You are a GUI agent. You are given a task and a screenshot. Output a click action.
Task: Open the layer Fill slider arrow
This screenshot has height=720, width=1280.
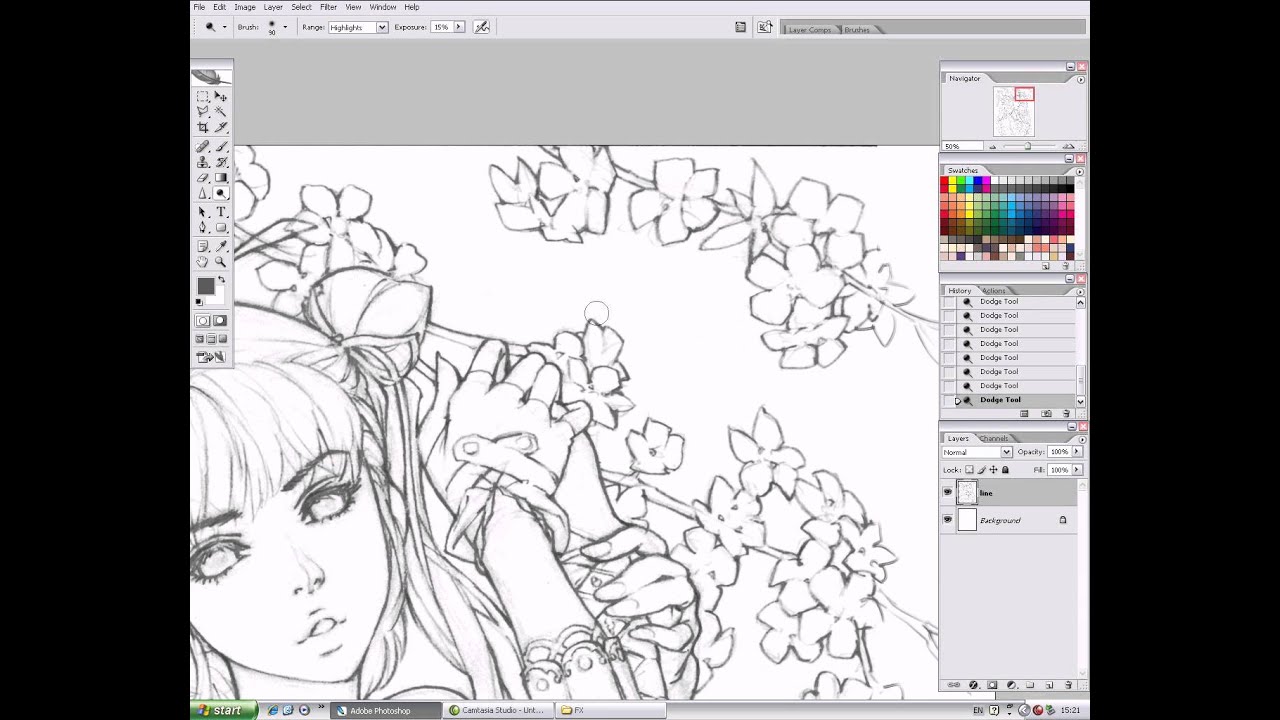[x=1077, y=470]
